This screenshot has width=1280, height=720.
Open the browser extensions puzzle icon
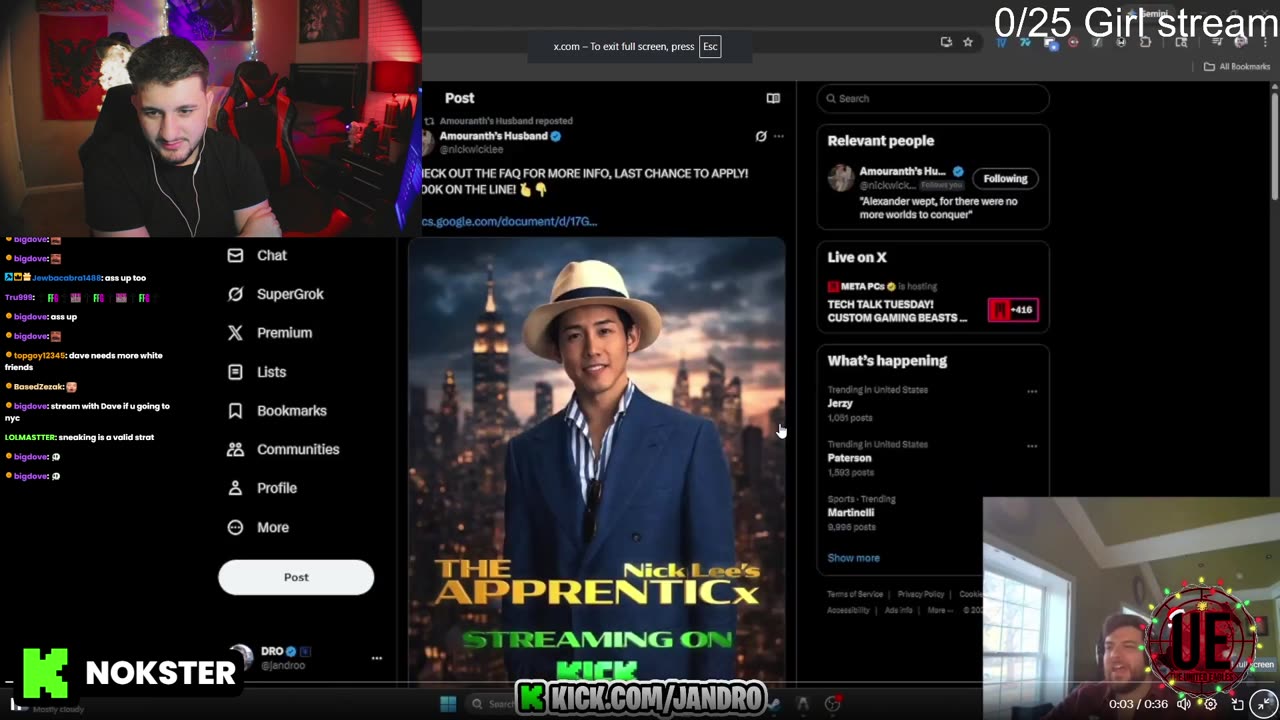coord(1145,42)
